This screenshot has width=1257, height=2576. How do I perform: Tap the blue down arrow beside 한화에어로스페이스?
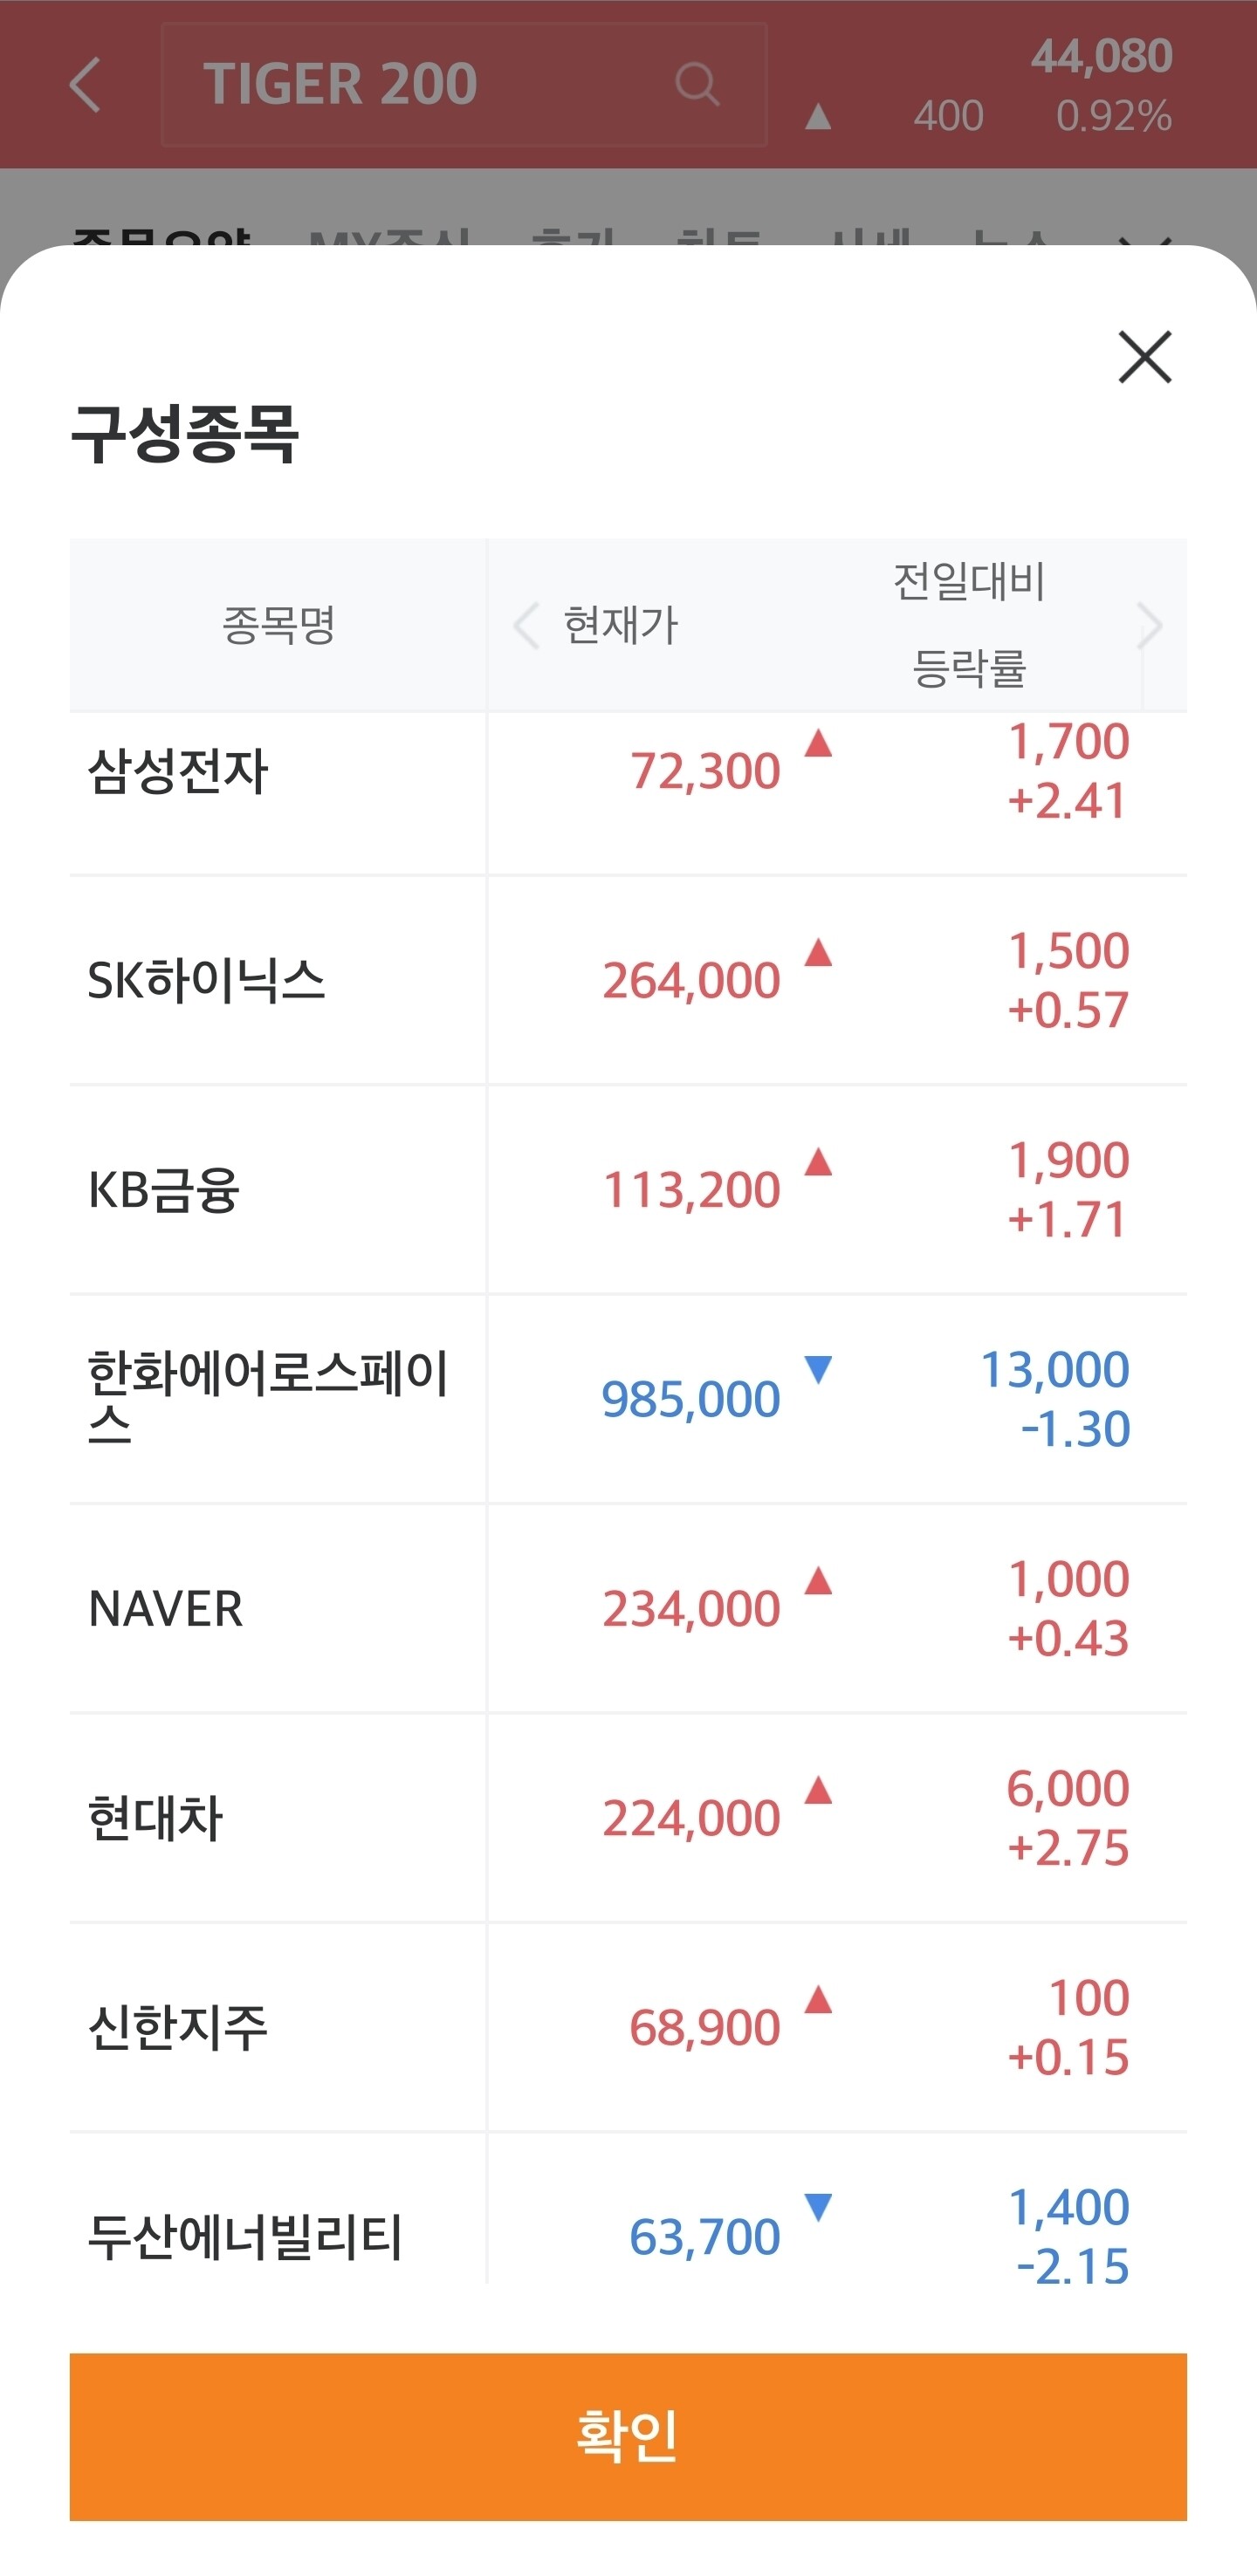(x=818, y=1370)
